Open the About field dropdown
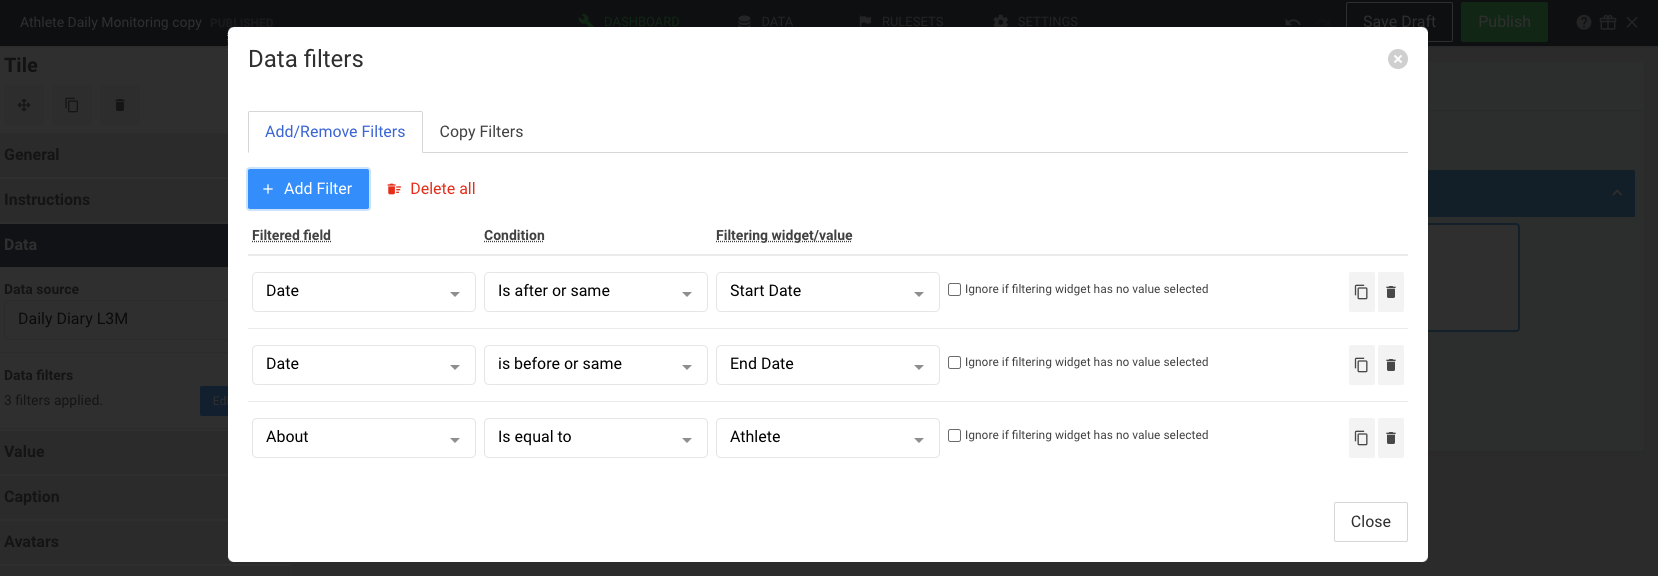Viewport: 1658px width, 576px height. [364, 438]
